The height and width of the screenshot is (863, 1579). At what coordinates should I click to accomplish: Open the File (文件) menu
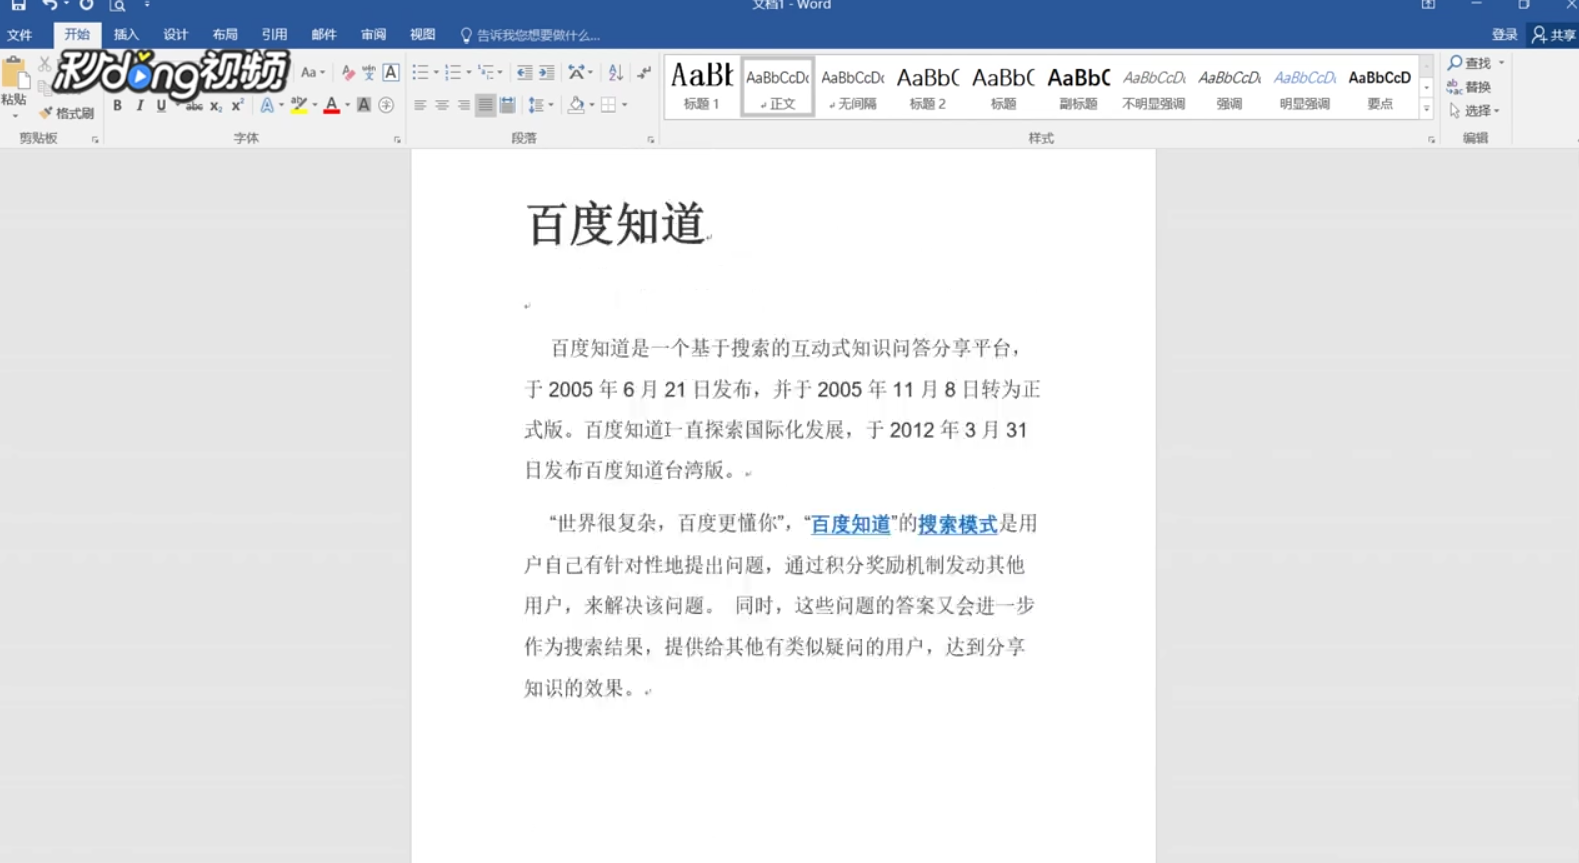[20, 35]
